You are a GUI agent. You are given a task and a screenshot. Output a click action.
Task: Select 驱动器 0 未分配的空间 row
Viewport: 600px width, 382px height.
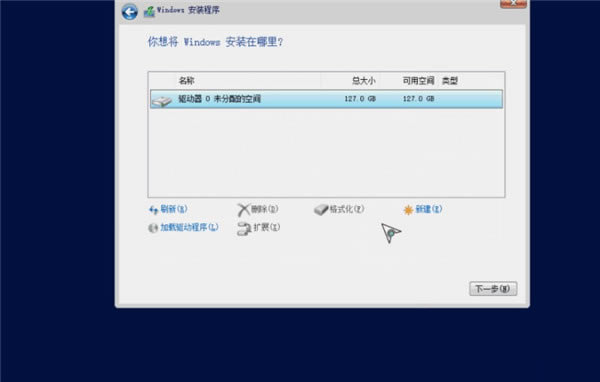click(x=326, y=99)
